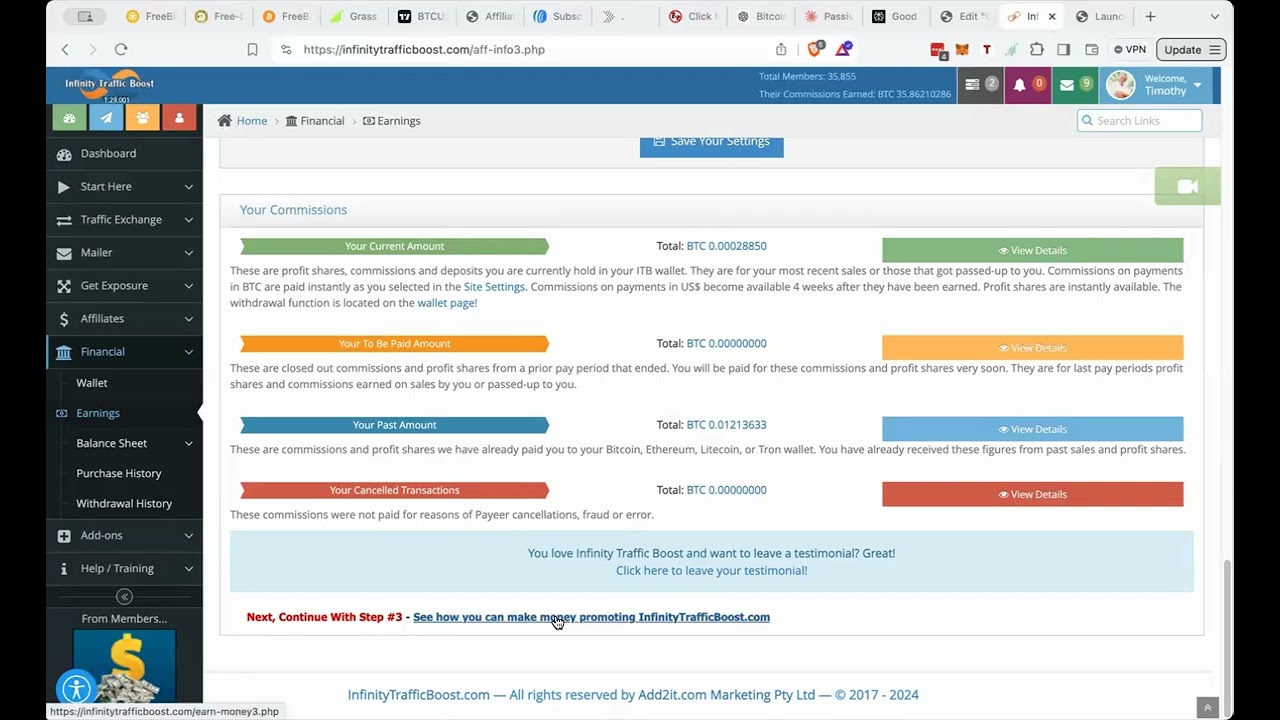Open the tab list dropdown arrow
Viewport: 1280px width, 720px height.
coord(1214,16)
